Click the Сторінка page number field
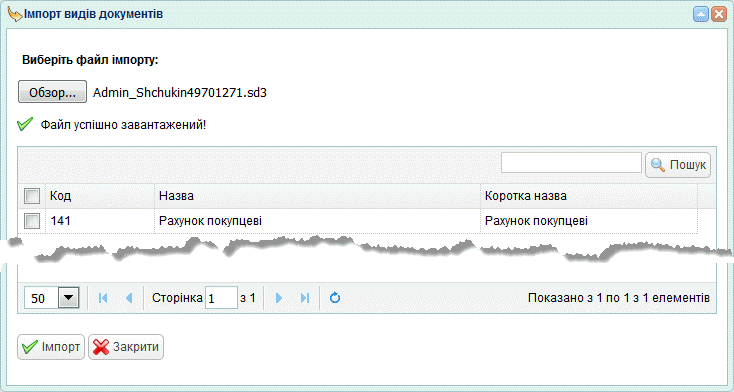734x392 pixels. (x=221, y=298)
